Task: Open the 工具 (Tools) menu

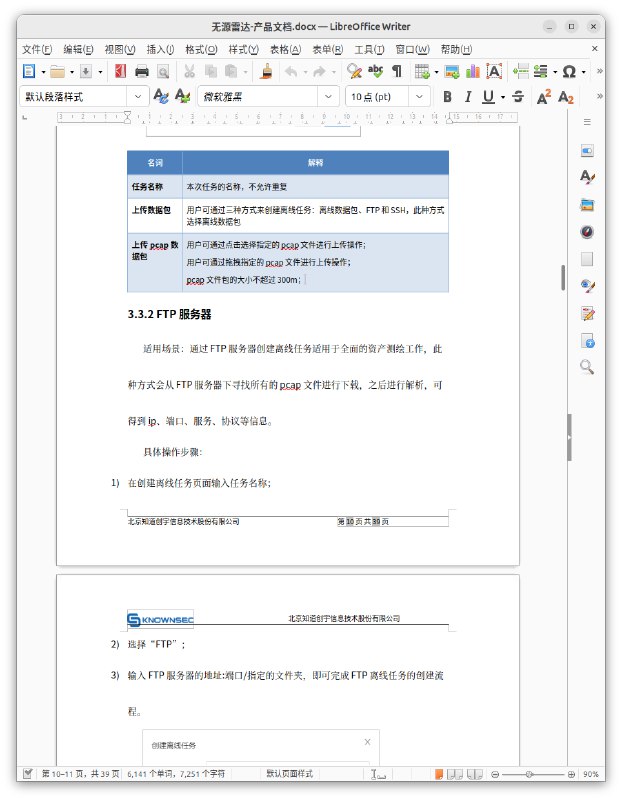Action: tap(369, 49)
